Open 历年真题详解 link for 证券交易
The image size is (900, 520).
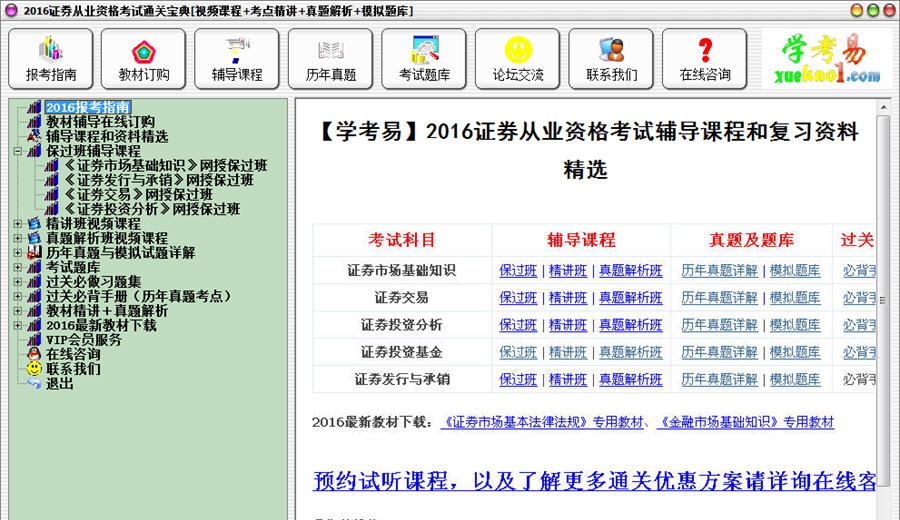click(720, 298)
